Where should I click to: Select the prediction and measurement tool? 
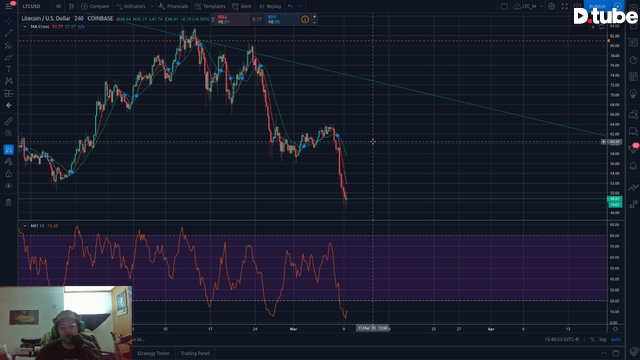click(x=9, y=93)
